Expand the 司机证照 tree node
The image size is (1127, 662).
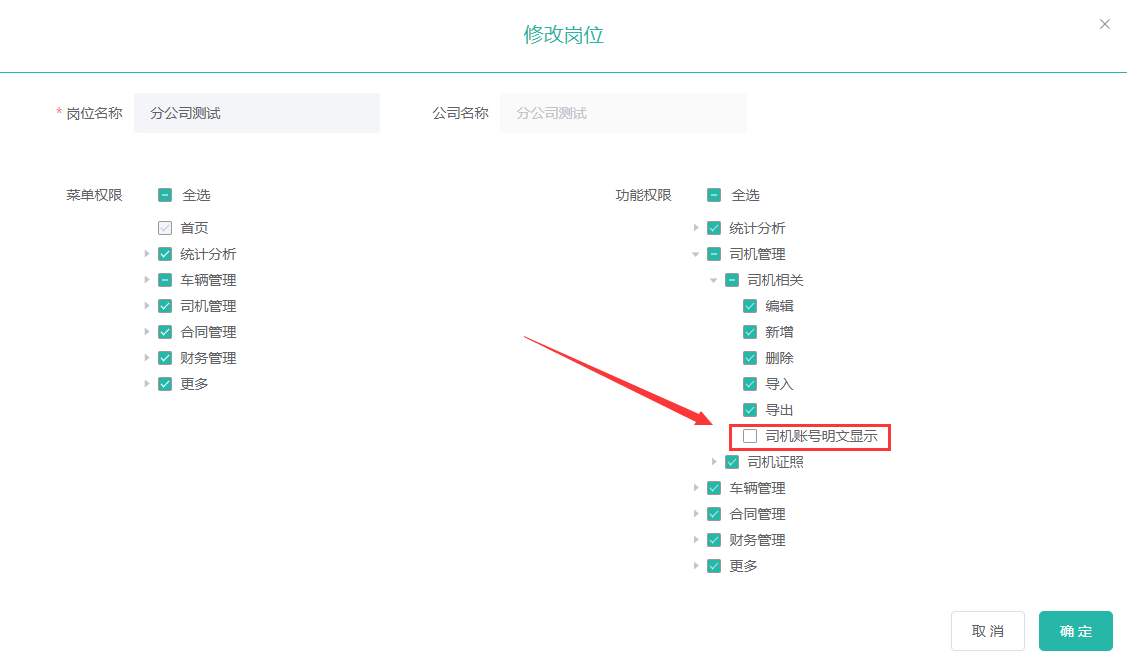[x=714, y=462]
